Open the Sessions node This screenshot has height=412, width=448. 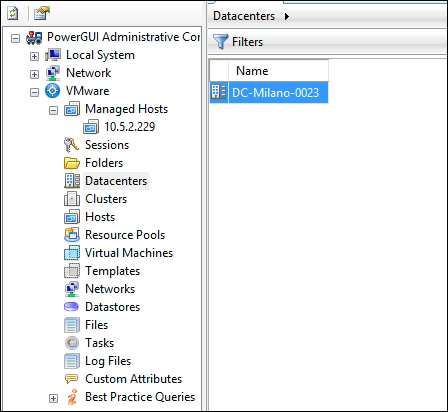(x=107, y=145)
